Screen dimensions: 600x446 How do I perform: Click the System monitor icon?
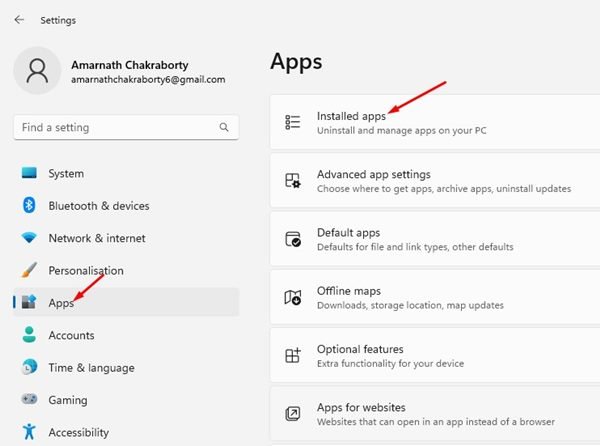coord(29,173)
